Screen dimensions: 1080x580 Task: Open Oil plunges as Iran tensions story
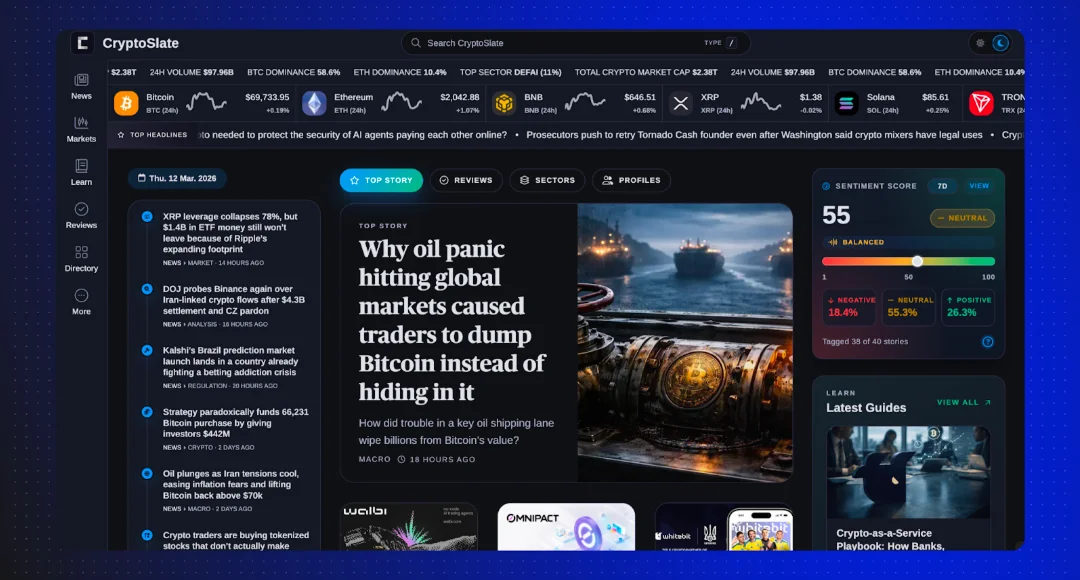[x=231, y=484]
